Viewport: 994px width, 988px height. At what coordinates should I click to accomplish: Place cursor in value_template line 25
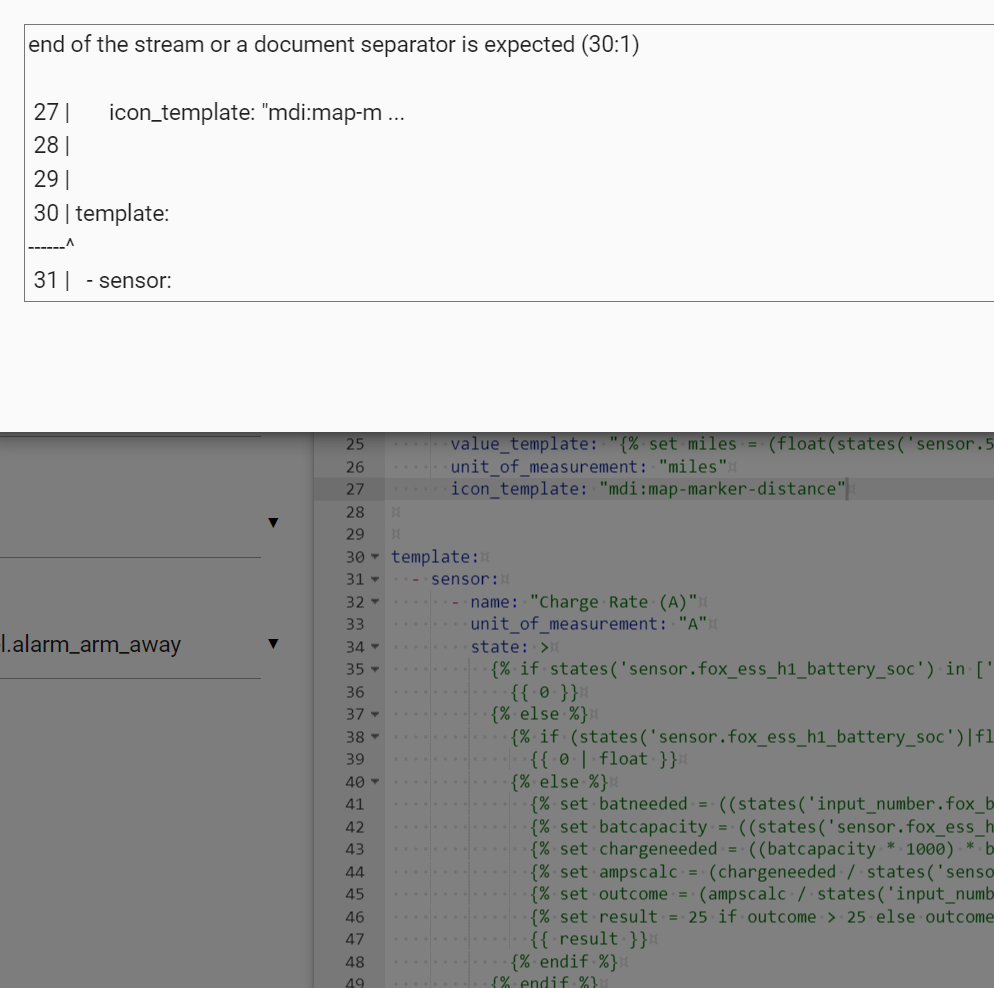coord(700,444)
